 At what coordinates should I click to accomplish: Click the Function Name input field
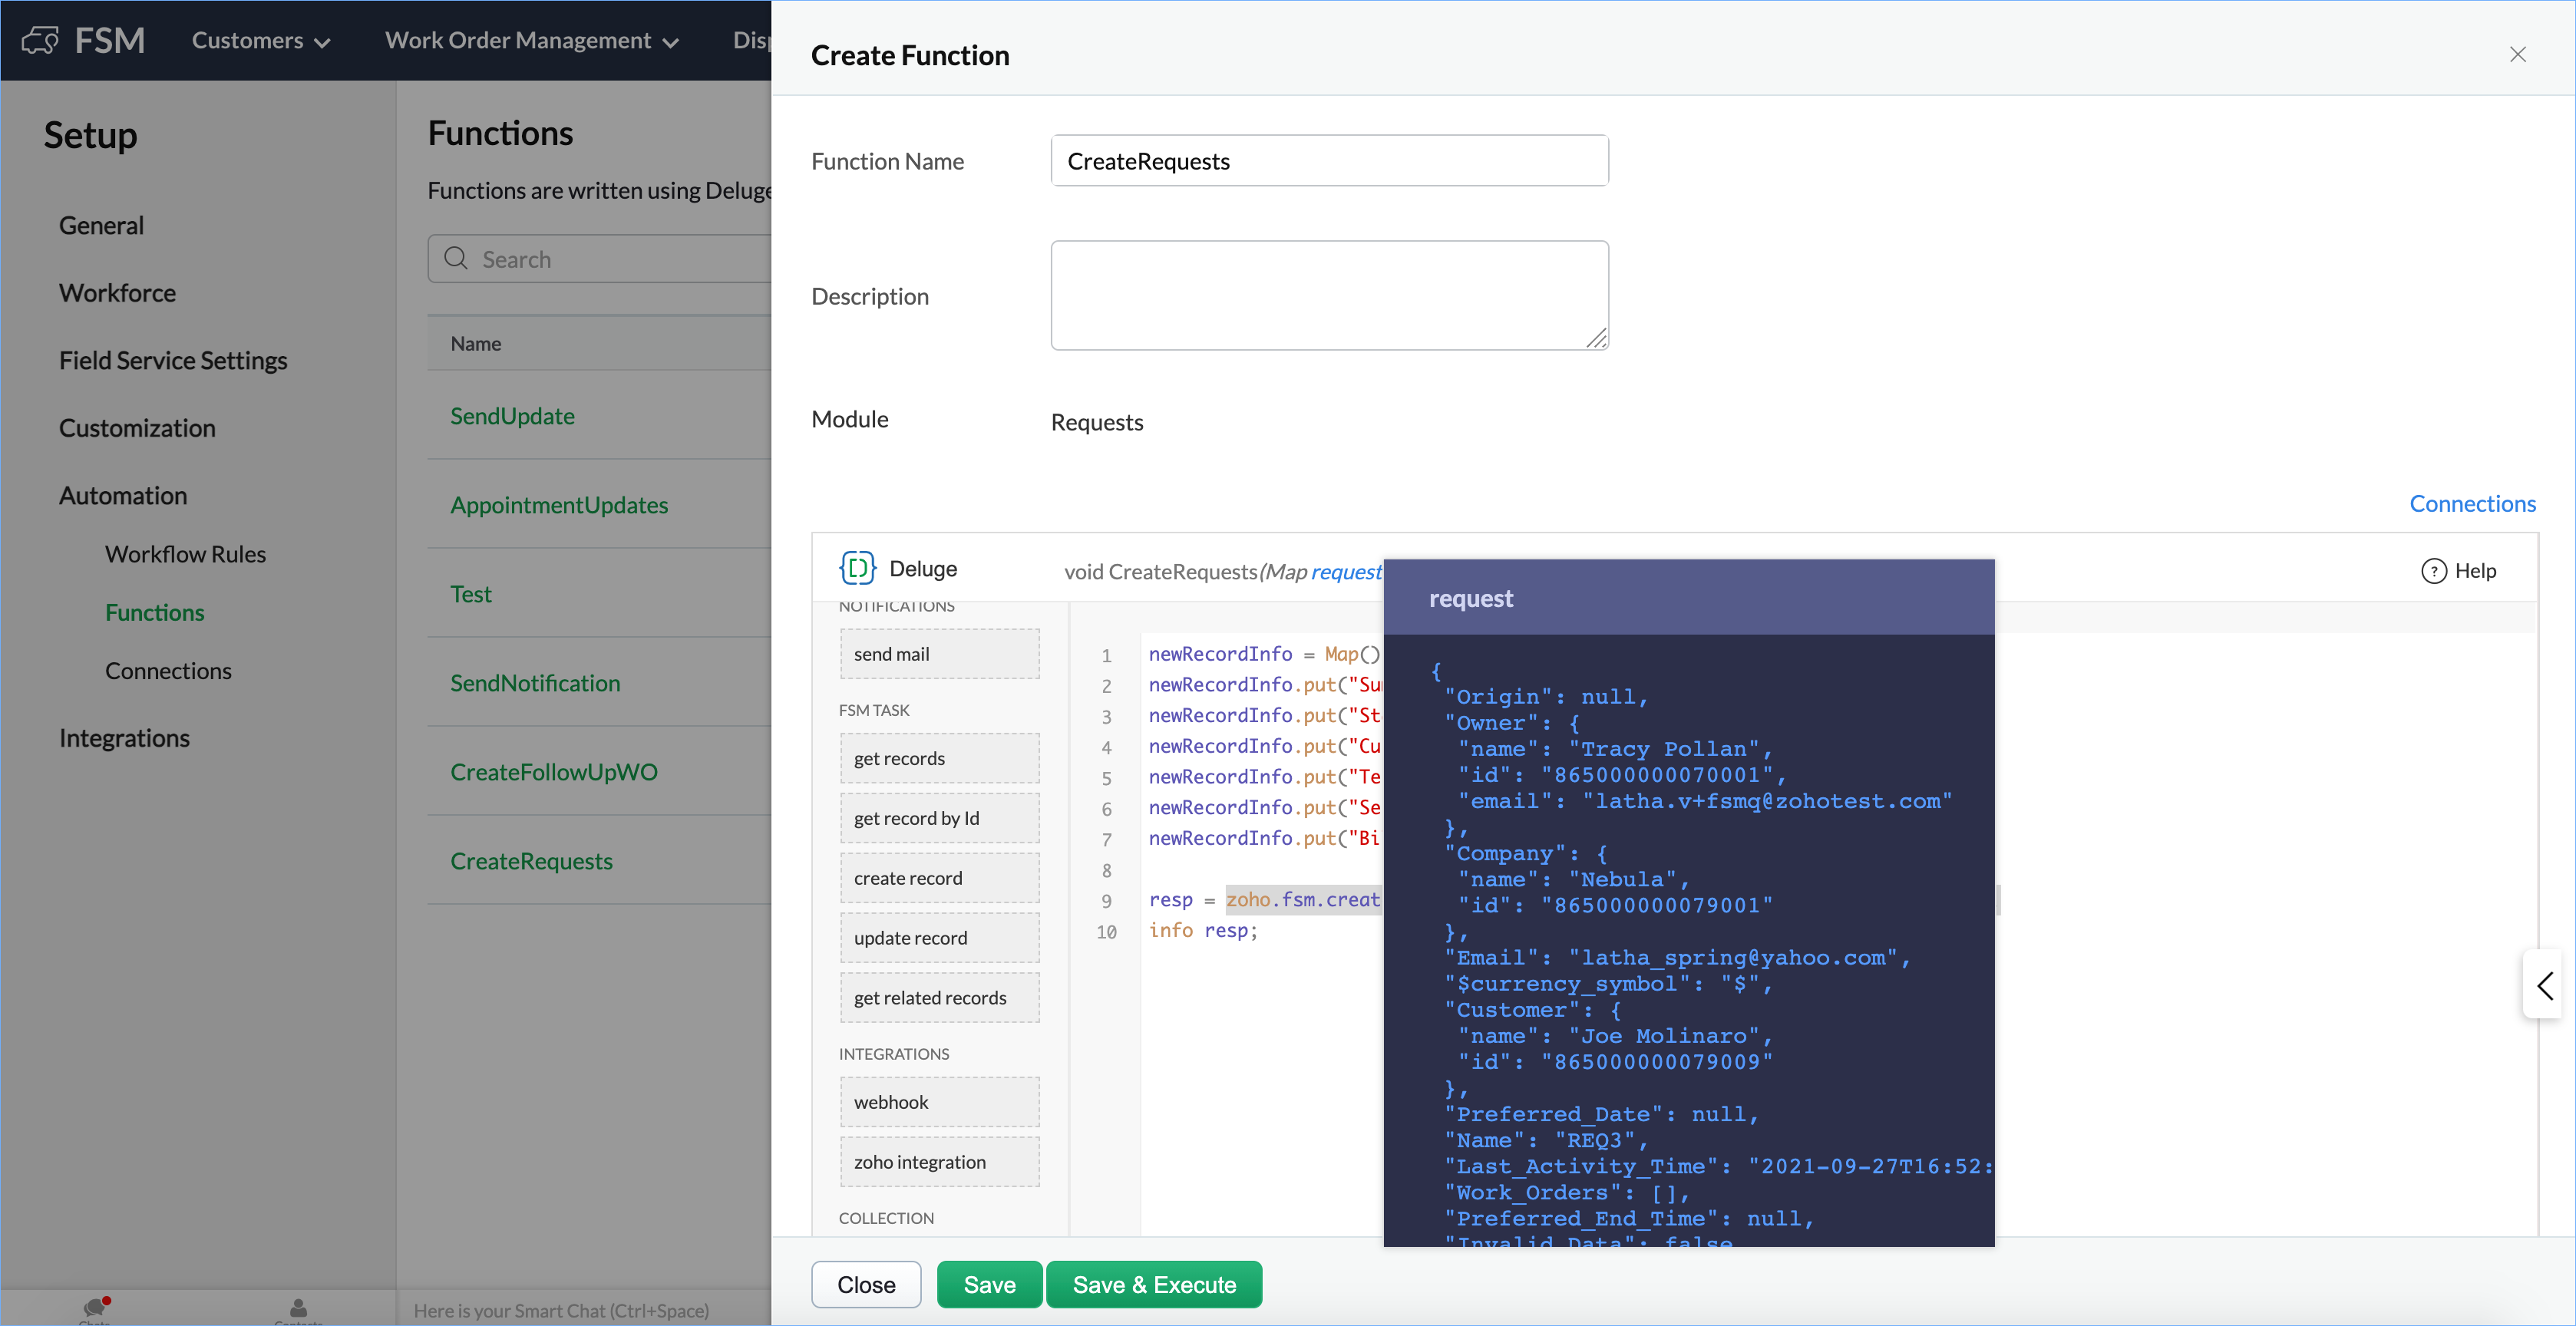pyautogui.click(x=1328, y=161)
